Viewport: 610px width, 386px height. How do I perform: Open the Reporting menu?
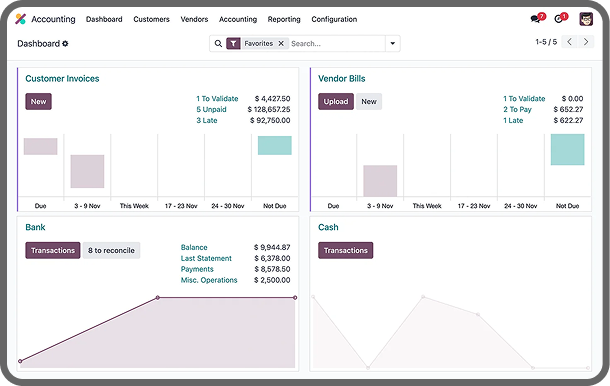(x=284, y=19)
